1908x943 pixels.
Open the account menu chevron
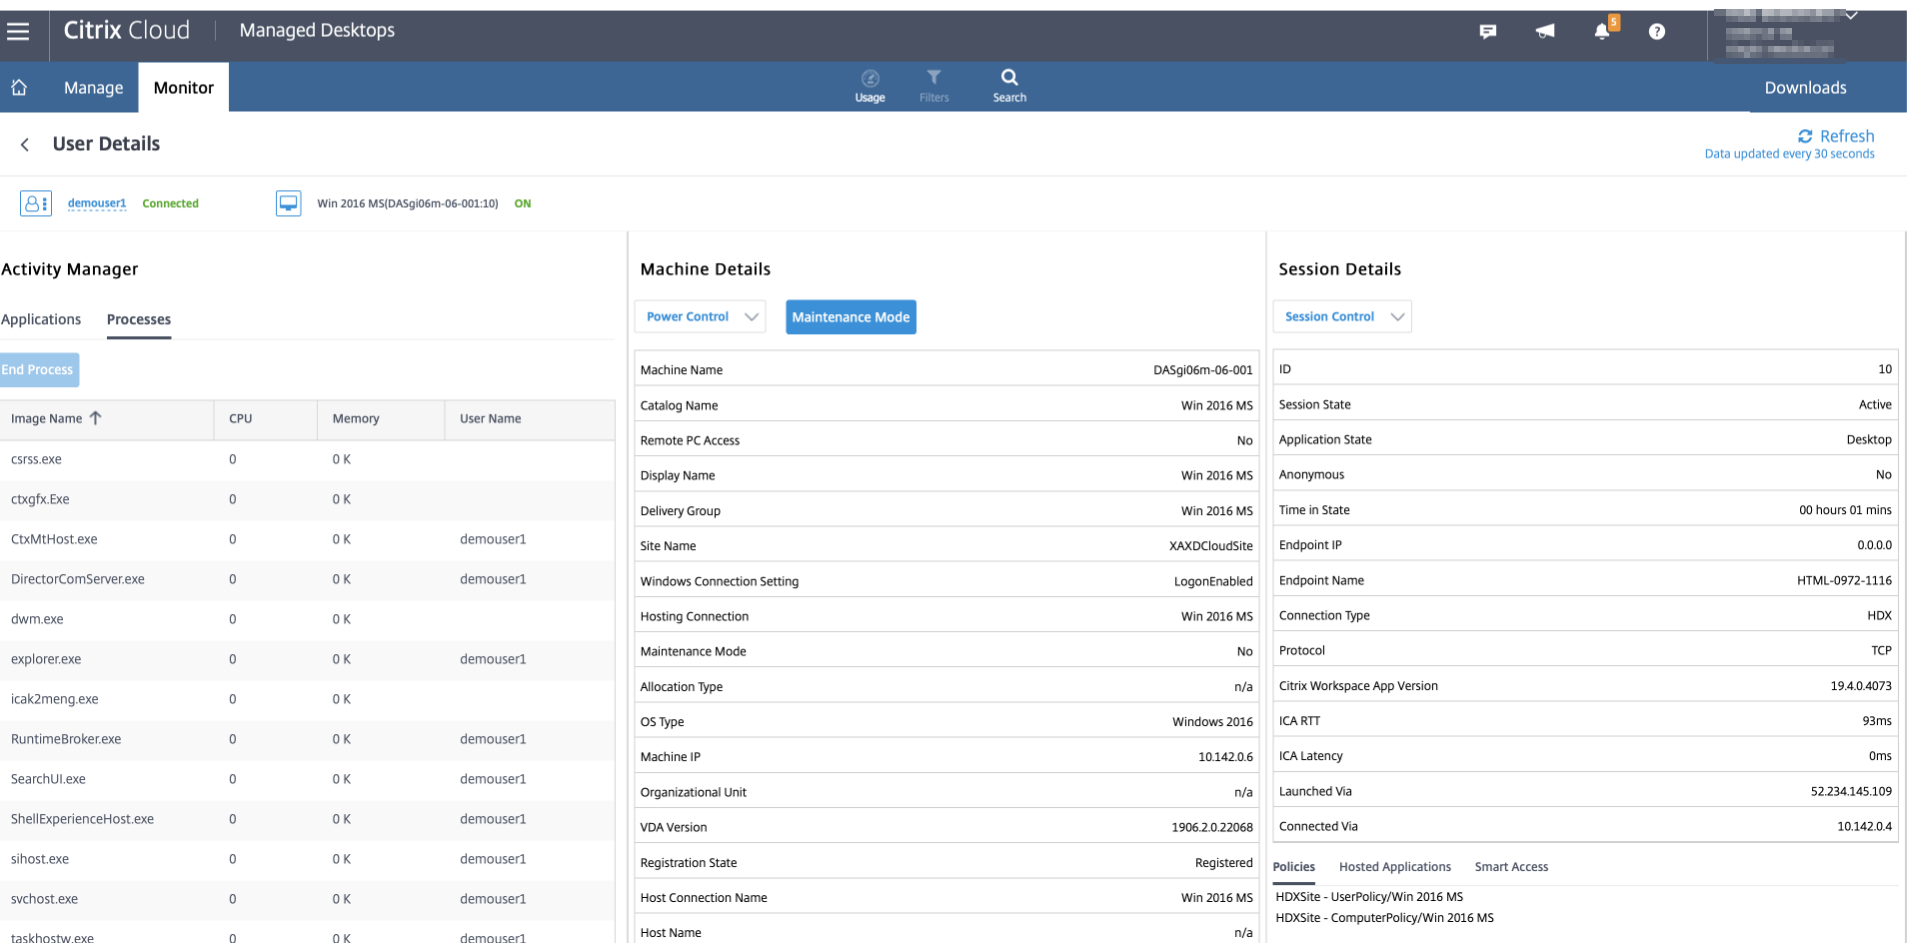tap(1852, 16)
